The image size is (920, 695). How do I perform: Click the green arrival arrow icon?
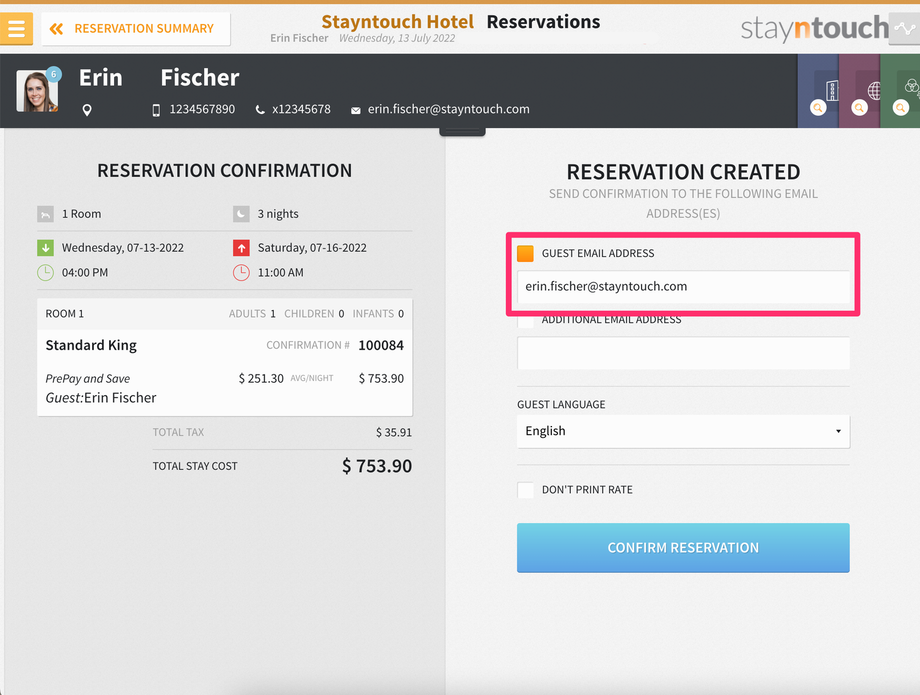tap(45, 248)
